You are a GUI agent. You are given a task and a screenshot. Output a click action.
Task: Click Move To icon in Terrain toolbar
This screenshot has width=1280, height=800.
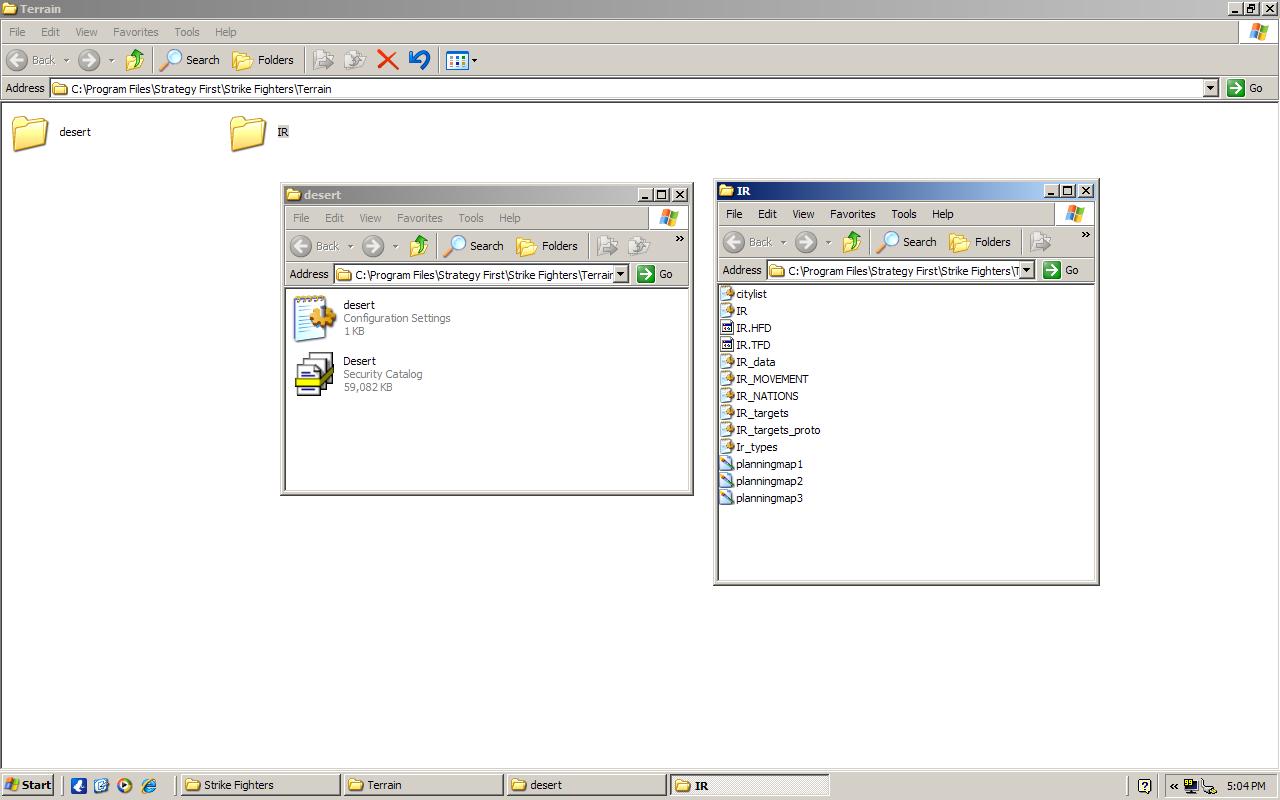coord(323,60)
